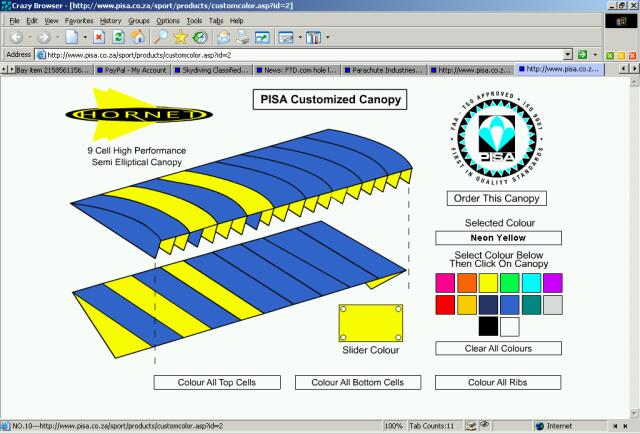This screenshot has width=640, height=434.
Task: Click the Hornet logo
Action: (x=139, y=115)
